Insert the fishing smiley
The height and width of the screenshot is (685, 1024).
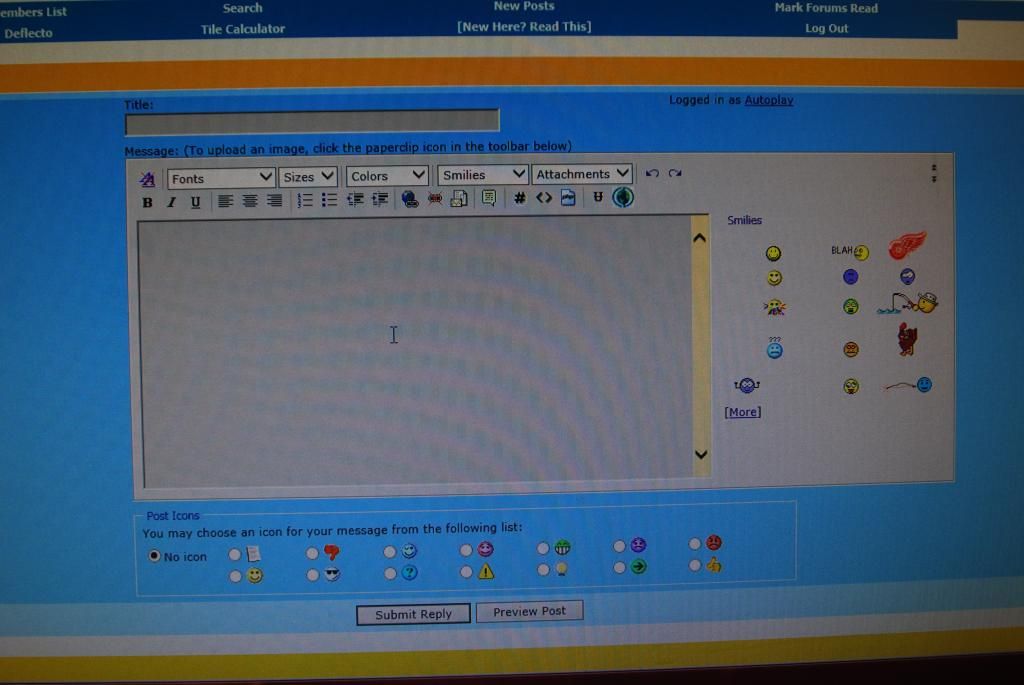[x=908, y=303]
